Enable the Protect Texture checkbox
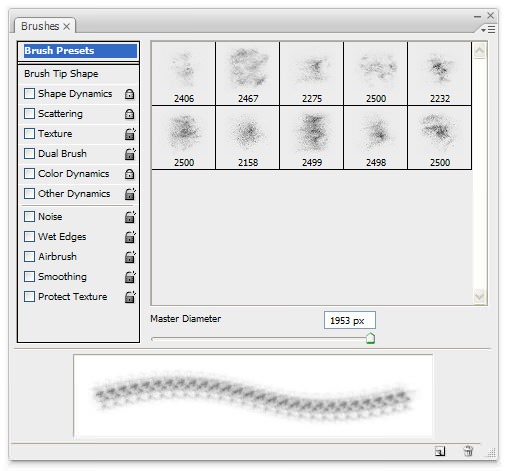This screenshot has width=506, height=471. click(29, 297)
